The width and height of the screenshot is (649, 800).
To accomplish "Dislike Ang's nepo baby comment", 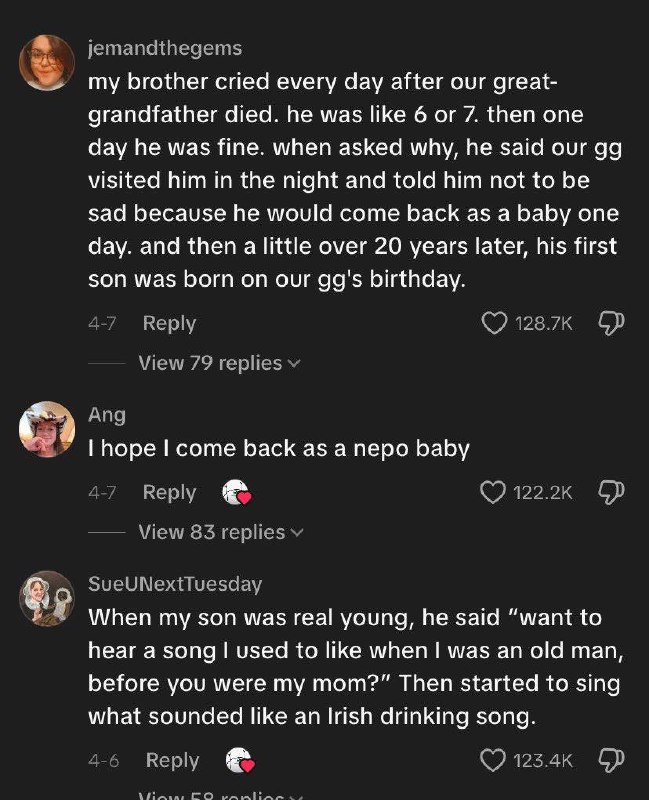I will click(x=610, y=492).
